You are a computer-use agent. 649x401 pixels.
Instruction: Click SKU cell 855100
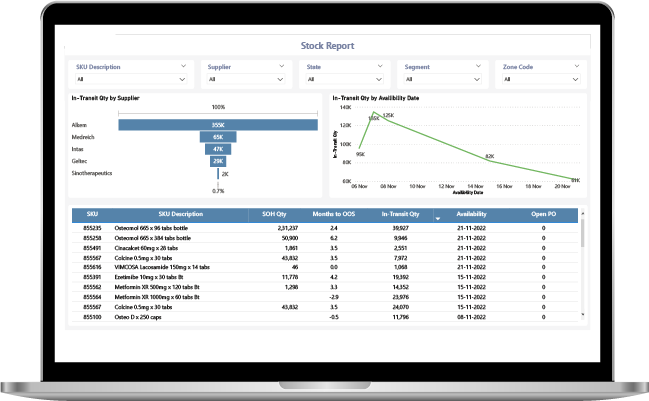pos(92,317)
